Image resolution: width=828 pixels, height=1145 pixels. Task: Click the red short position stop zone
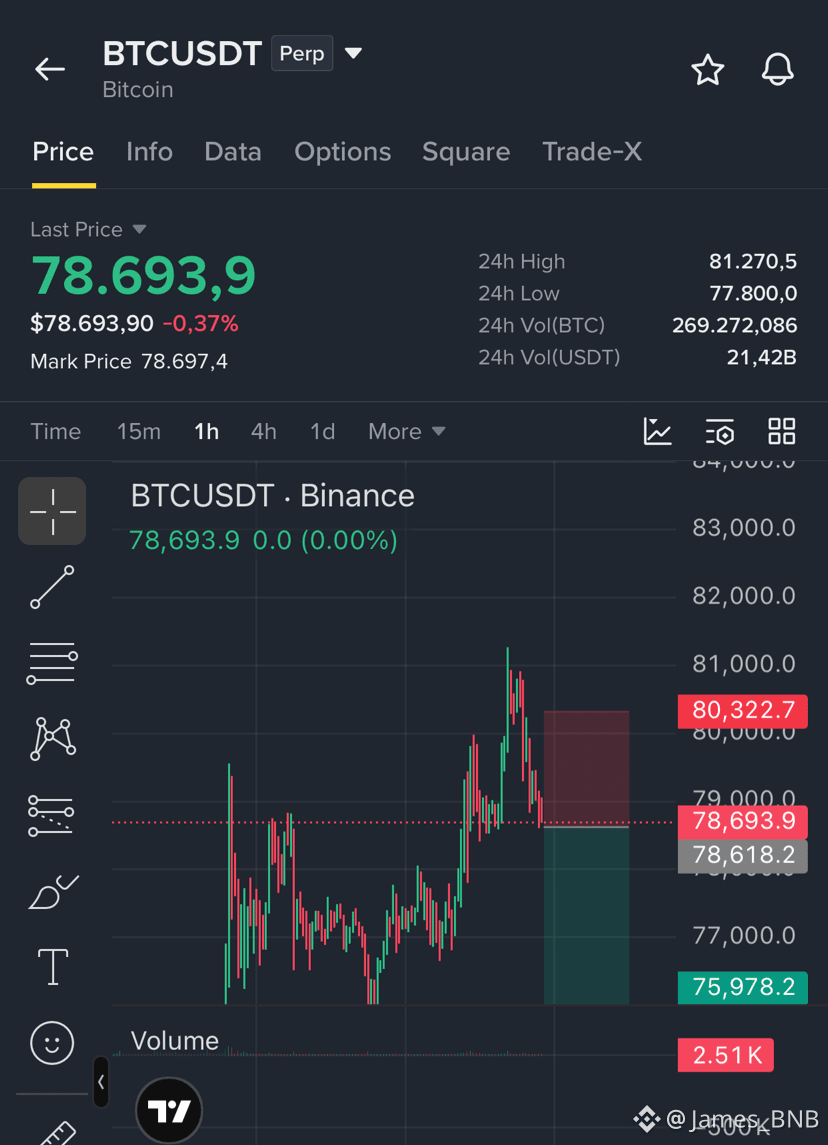pos(586,767)
